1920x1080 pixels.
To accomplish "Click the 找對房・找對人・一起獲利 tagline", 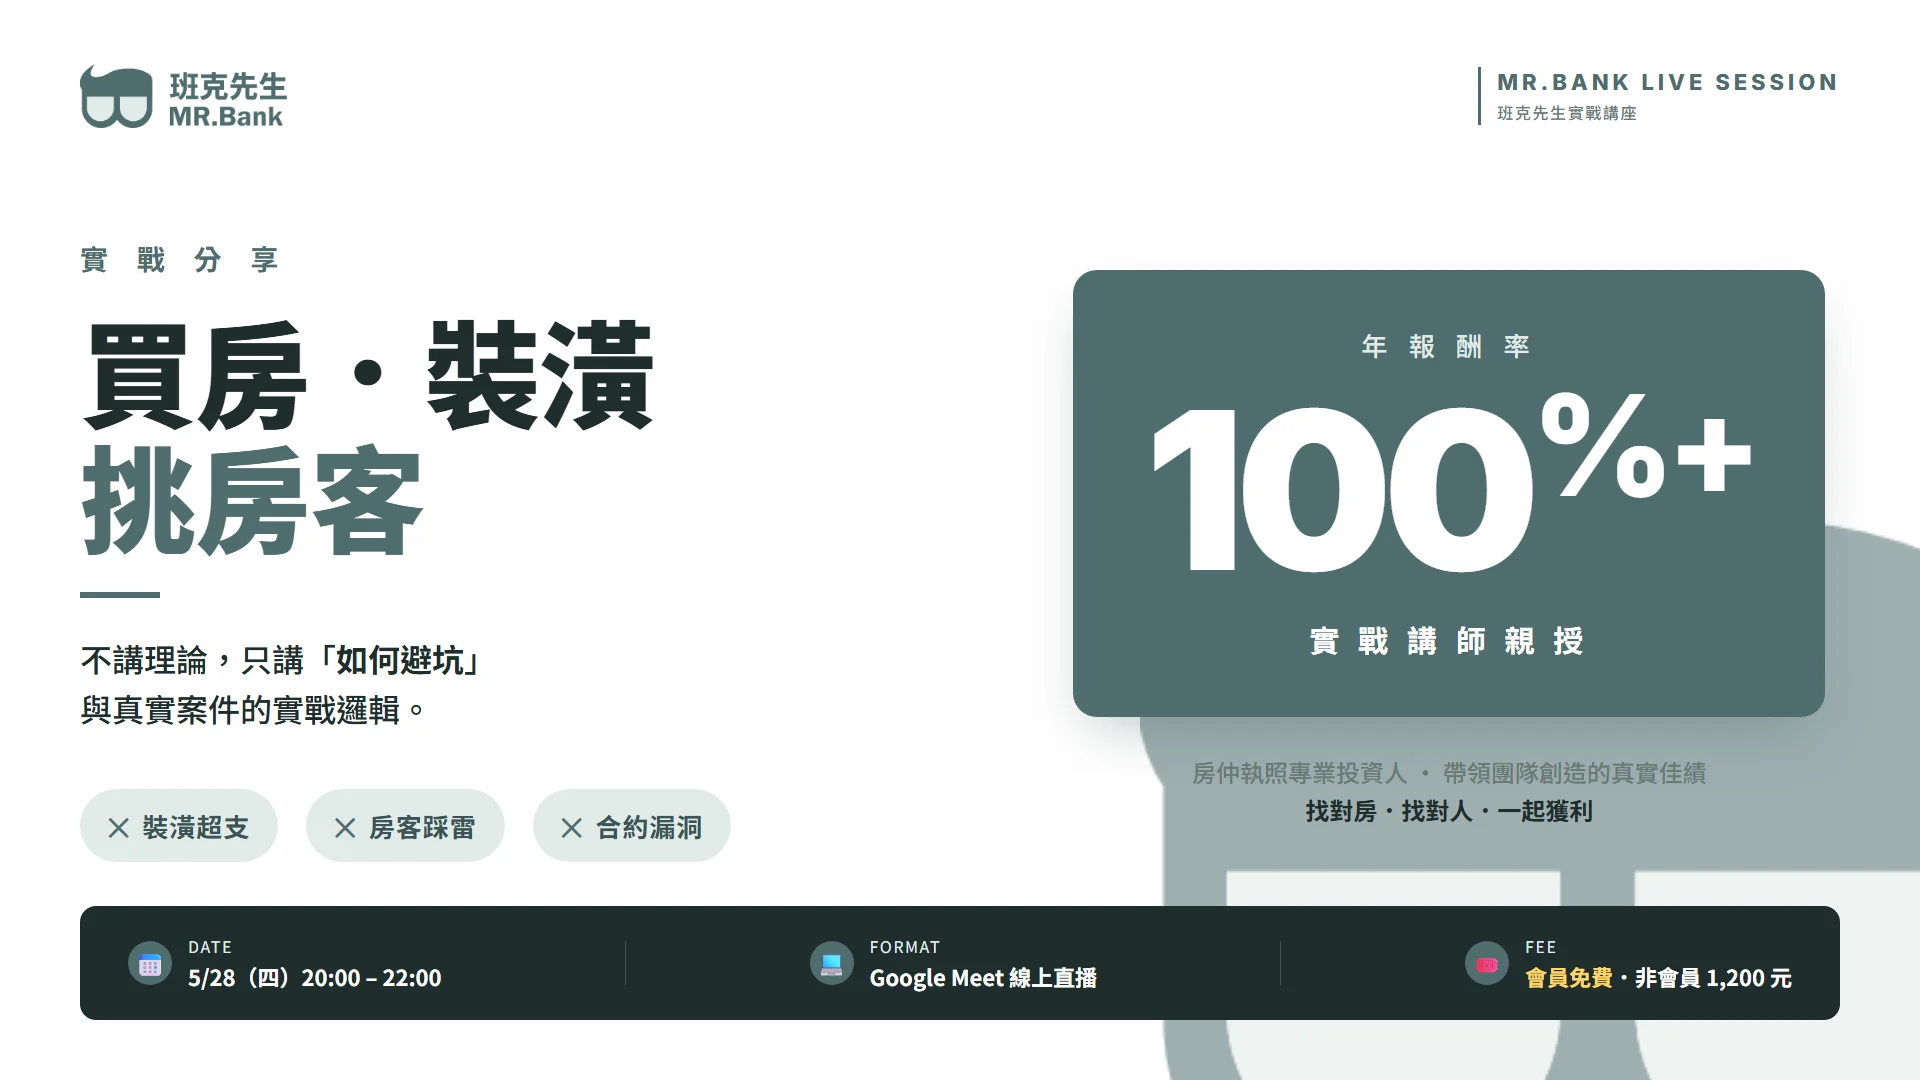I will (1448, 811).
